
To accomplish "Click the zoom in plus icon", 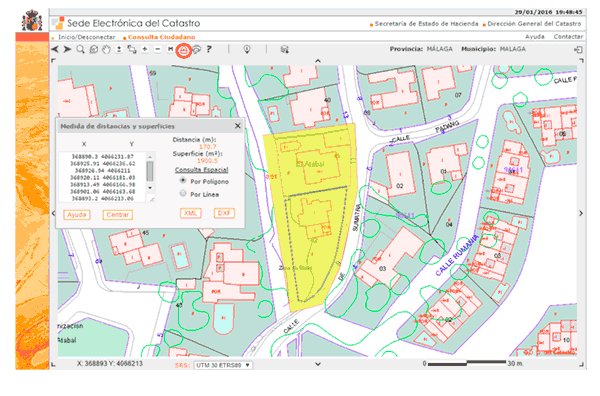I will 145,49.
